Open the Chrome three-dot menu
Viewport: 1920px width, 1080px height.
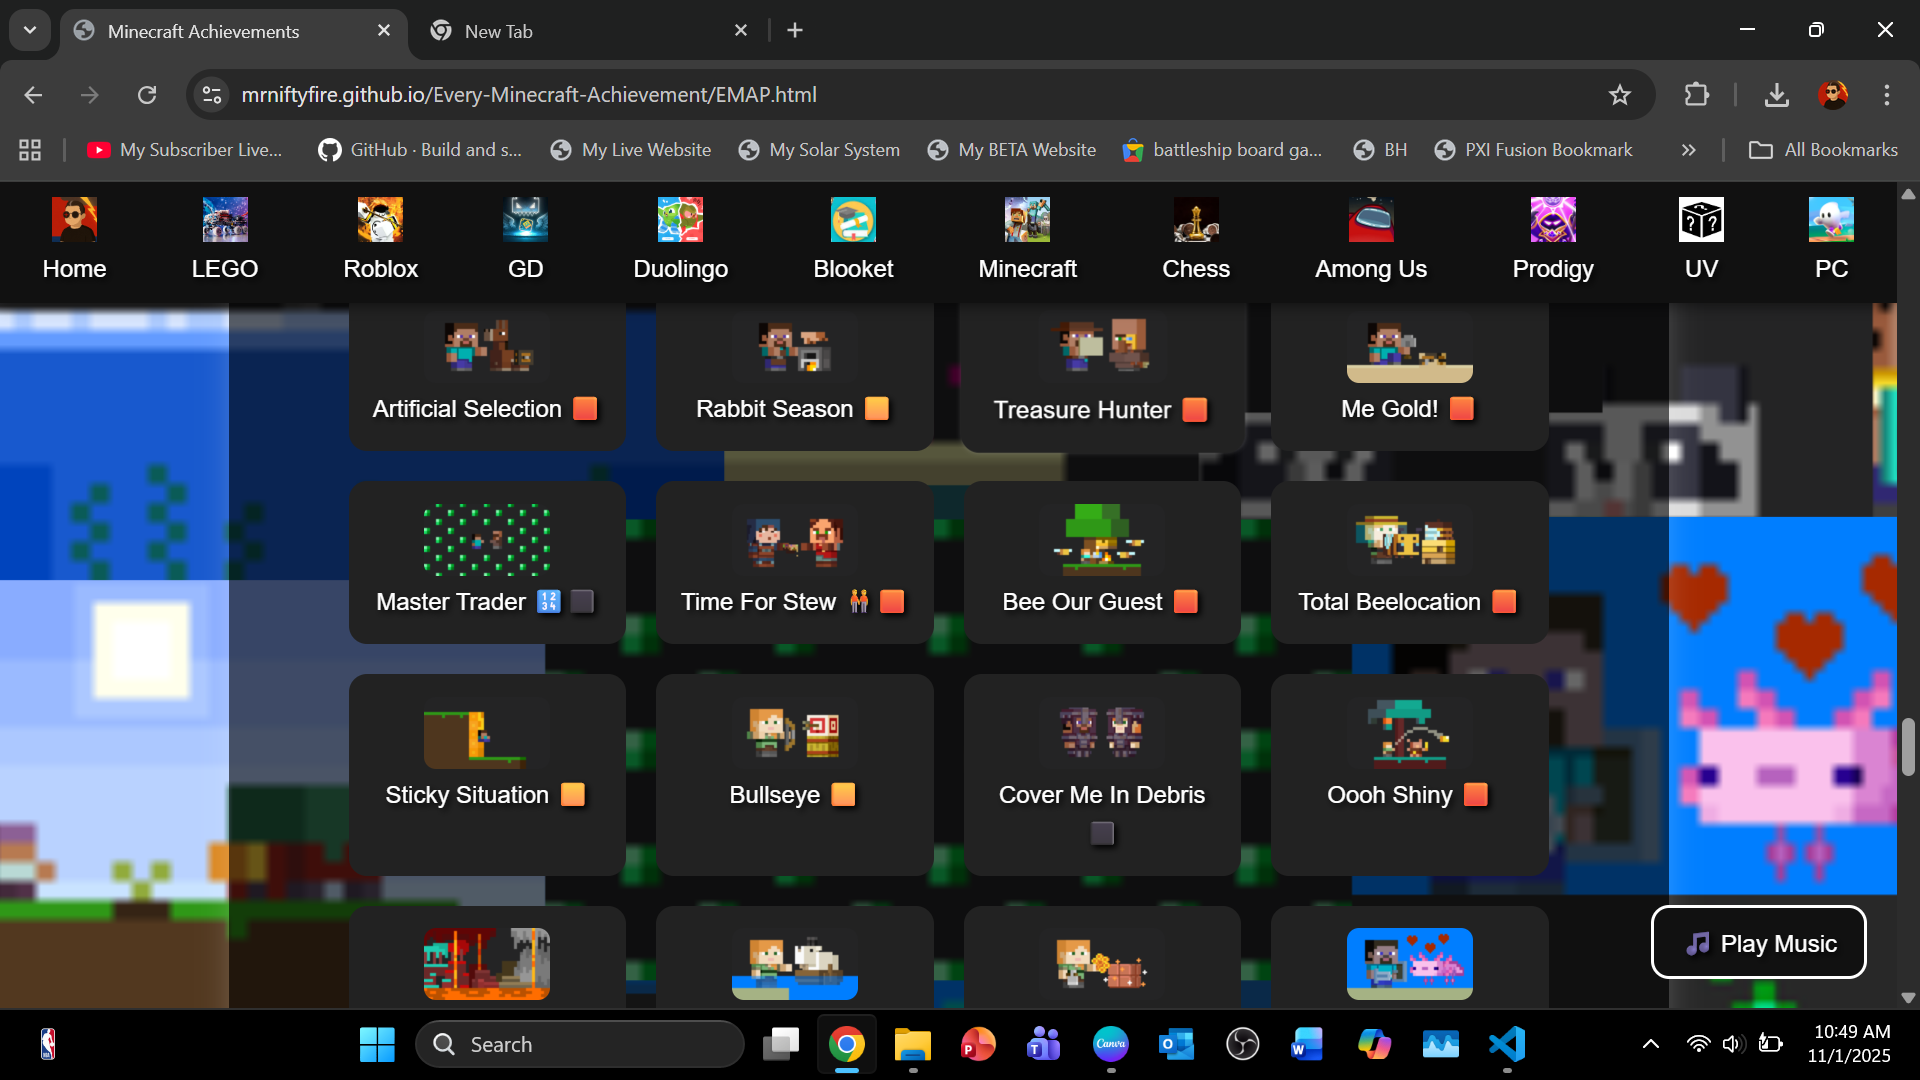point(1886,95)
